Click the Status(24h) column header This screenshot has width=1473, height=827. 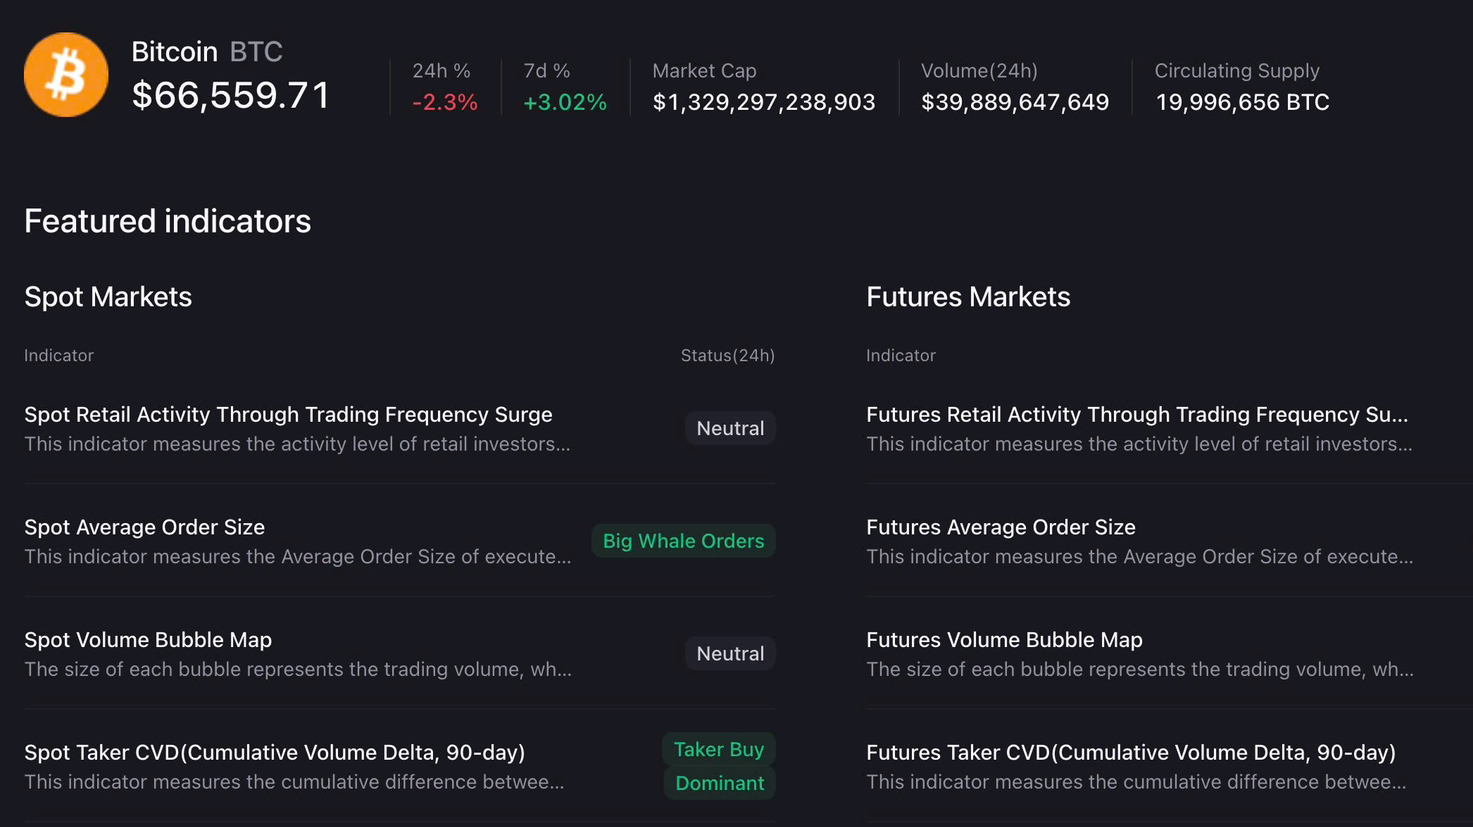tap(727, 356)
